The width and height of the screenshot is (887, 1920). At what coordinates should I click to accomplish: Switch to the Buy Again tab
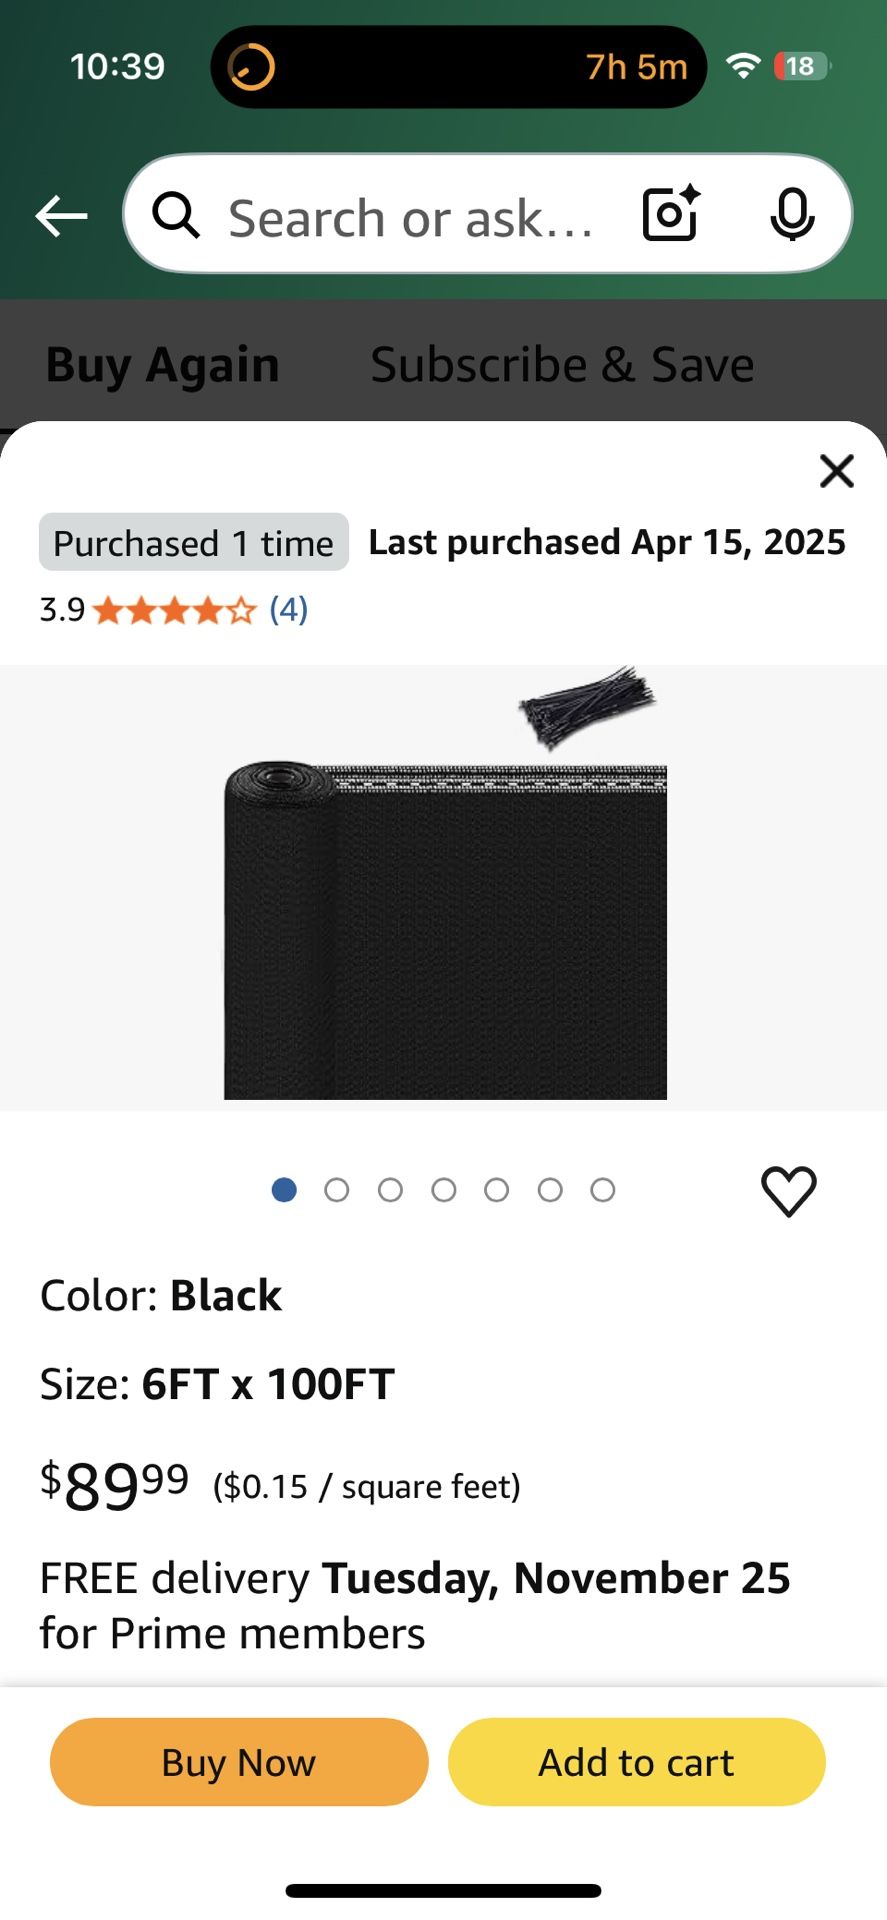162,364
